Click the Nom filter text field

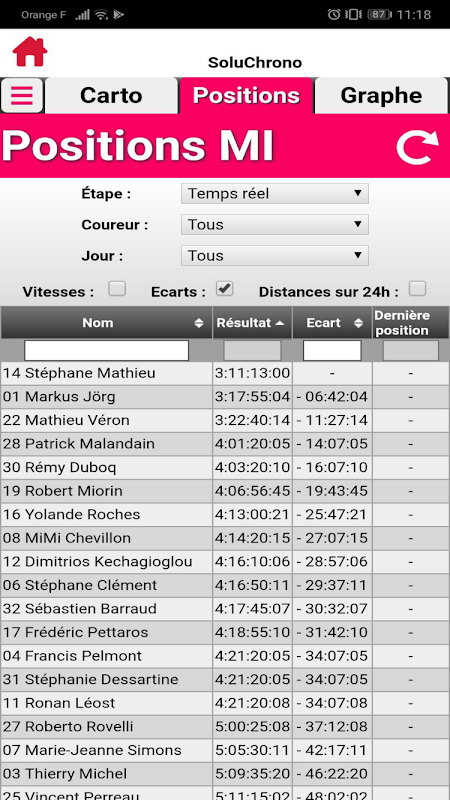107,351
